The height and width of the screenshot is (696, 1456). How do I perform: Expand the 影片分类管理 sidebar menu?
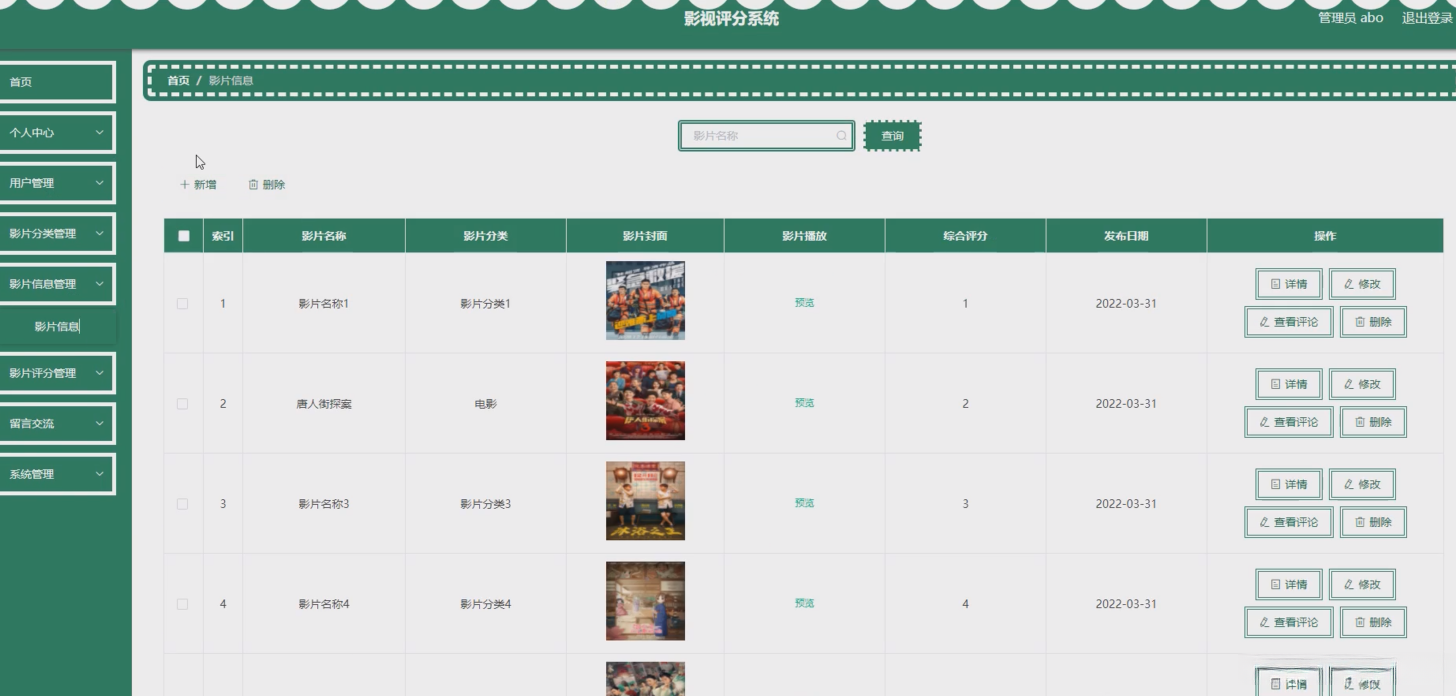point(56,233)
